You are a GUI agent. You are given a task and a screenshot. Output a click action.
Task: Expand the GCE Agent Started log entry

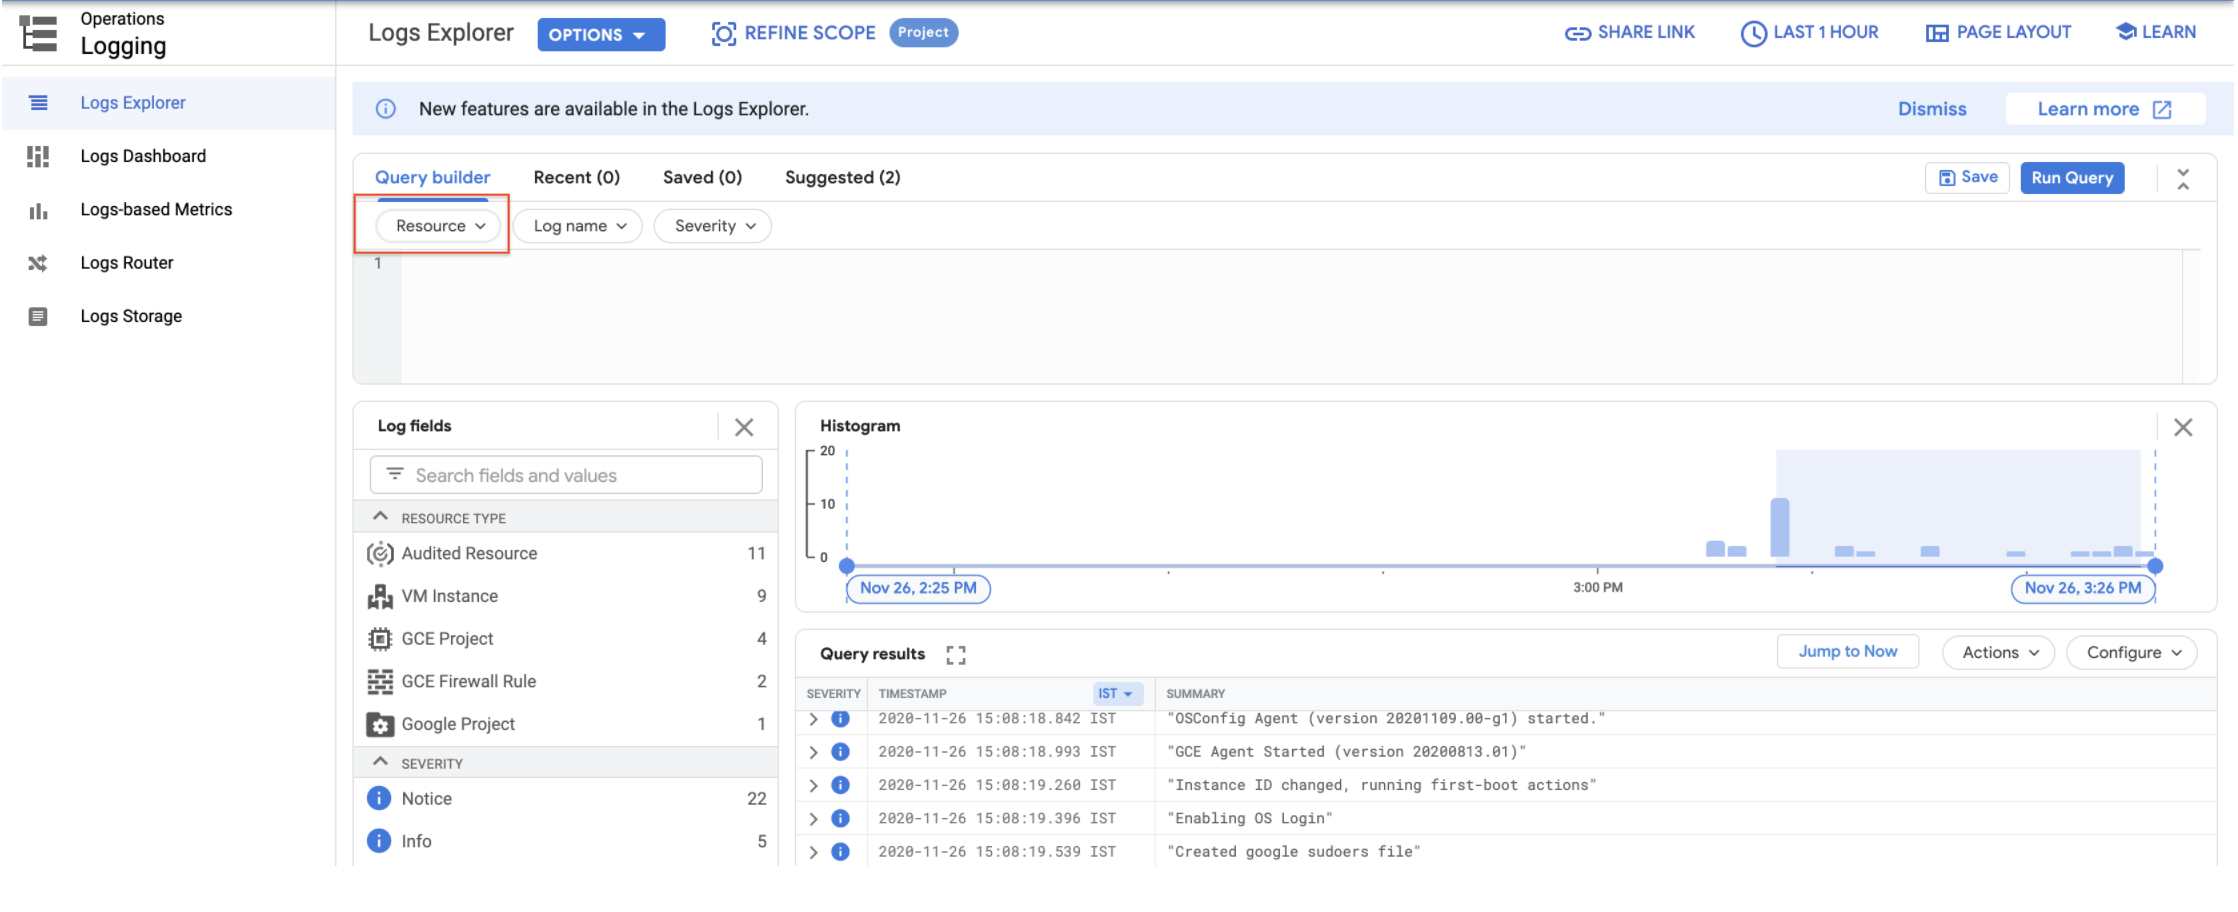coord(814,752)
